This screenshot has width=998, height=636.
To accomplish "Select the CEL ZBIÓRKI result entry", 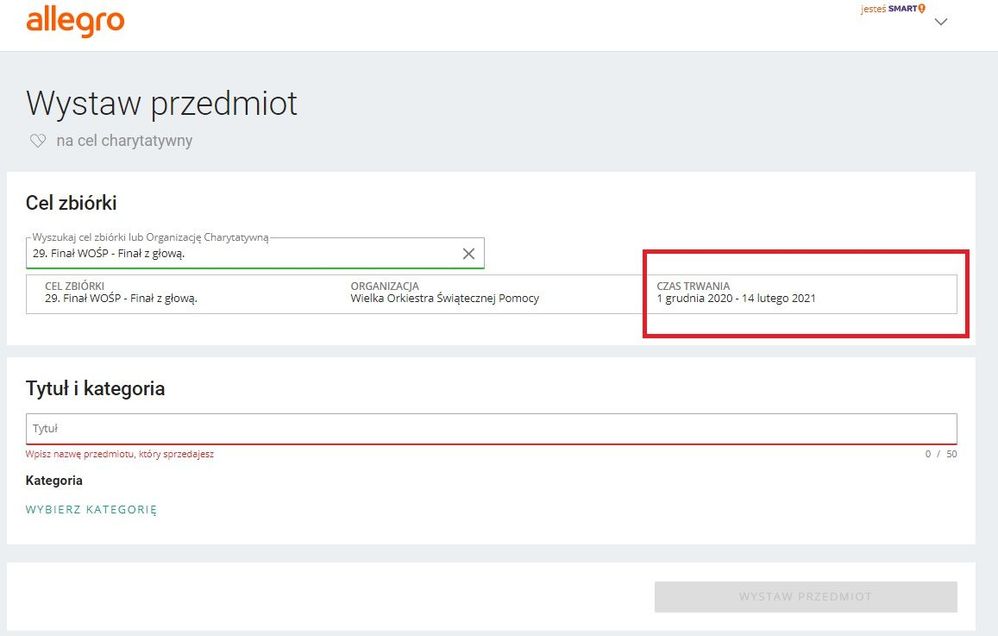I will 121,292.
